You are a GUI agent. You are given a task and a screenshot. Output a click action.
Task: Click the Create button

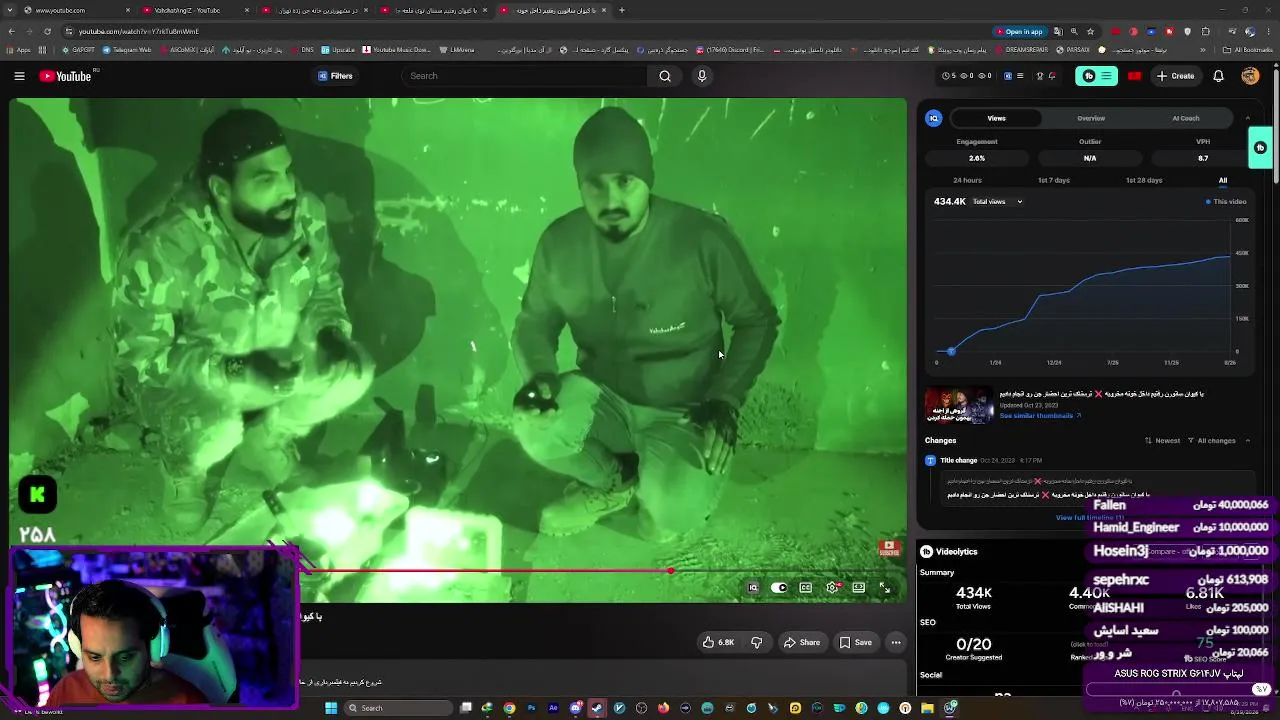[1176, 76]
